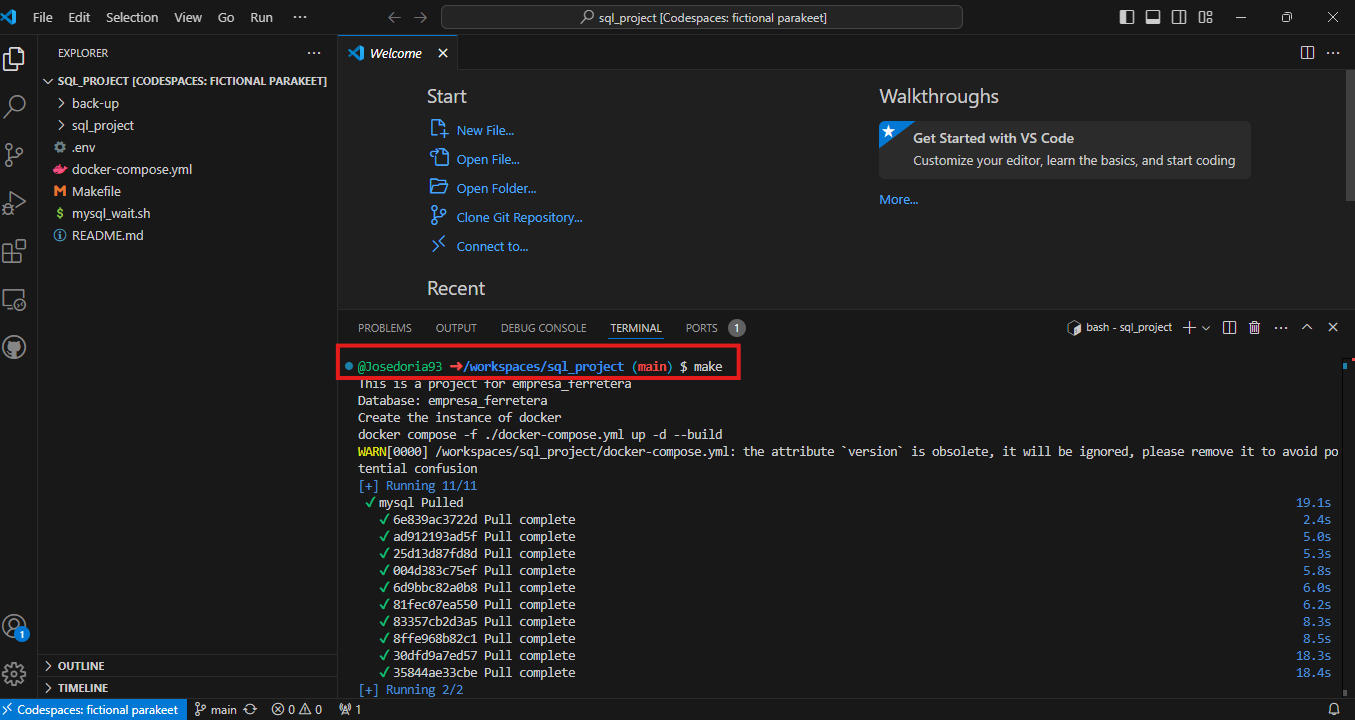
Task: Open the Source Control view
Action: click(14, 154)
